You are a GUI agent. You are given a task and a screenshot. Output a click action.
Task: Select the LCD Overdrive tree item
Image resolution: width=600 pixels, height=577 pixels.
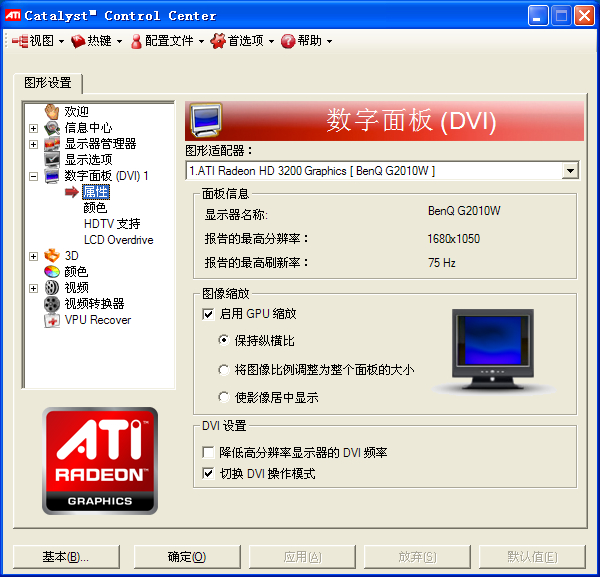[x=119, y=240]
